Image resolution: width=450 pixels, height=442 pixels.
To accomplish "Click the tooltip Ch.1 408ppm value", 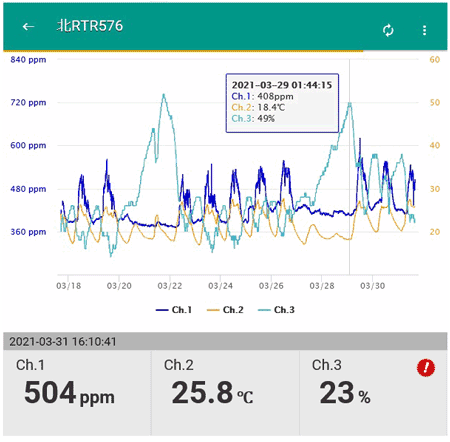I will pos(263,96).
